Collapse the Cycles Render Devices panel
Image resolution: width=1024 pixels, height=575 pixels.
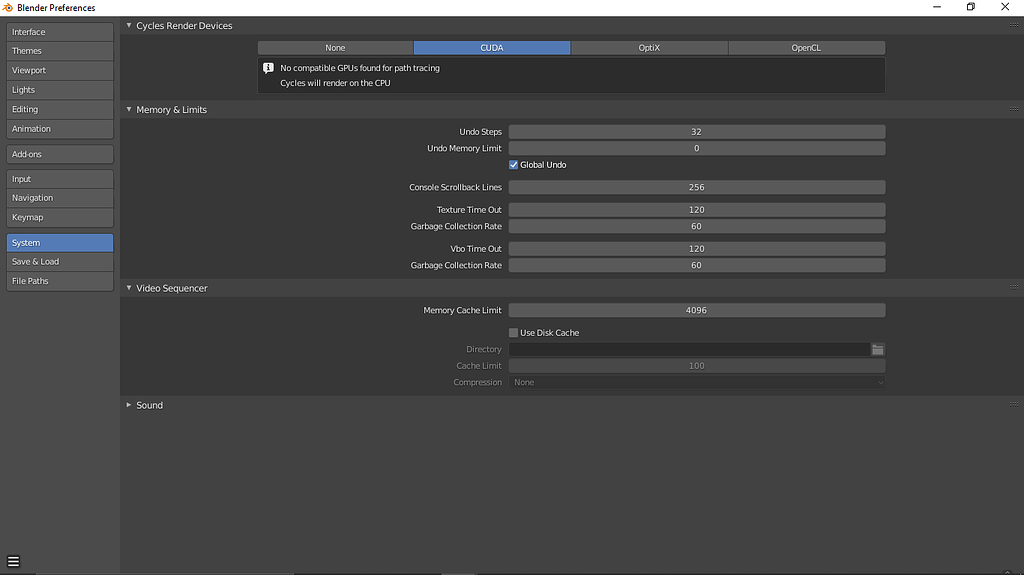click(x=129, y=25)
